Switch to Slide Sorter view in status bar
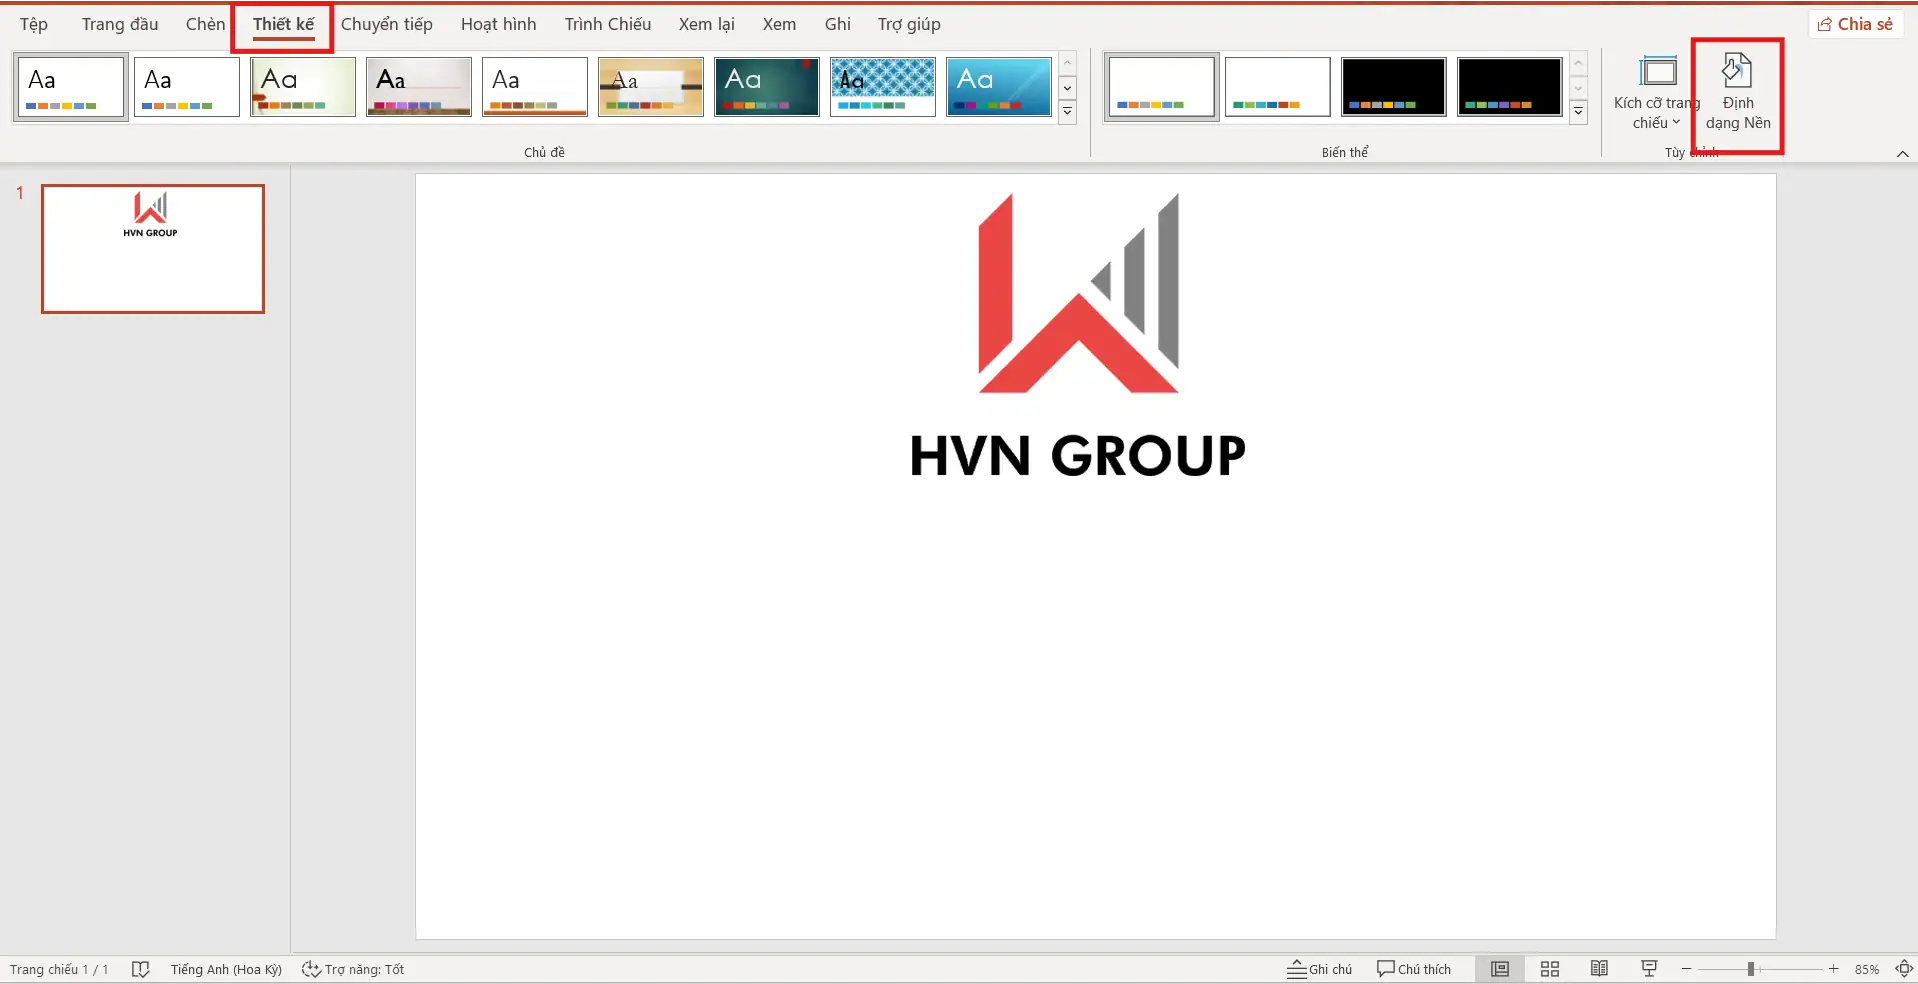The height and width of the screenshot is (984, 1918). (1549, 969)
